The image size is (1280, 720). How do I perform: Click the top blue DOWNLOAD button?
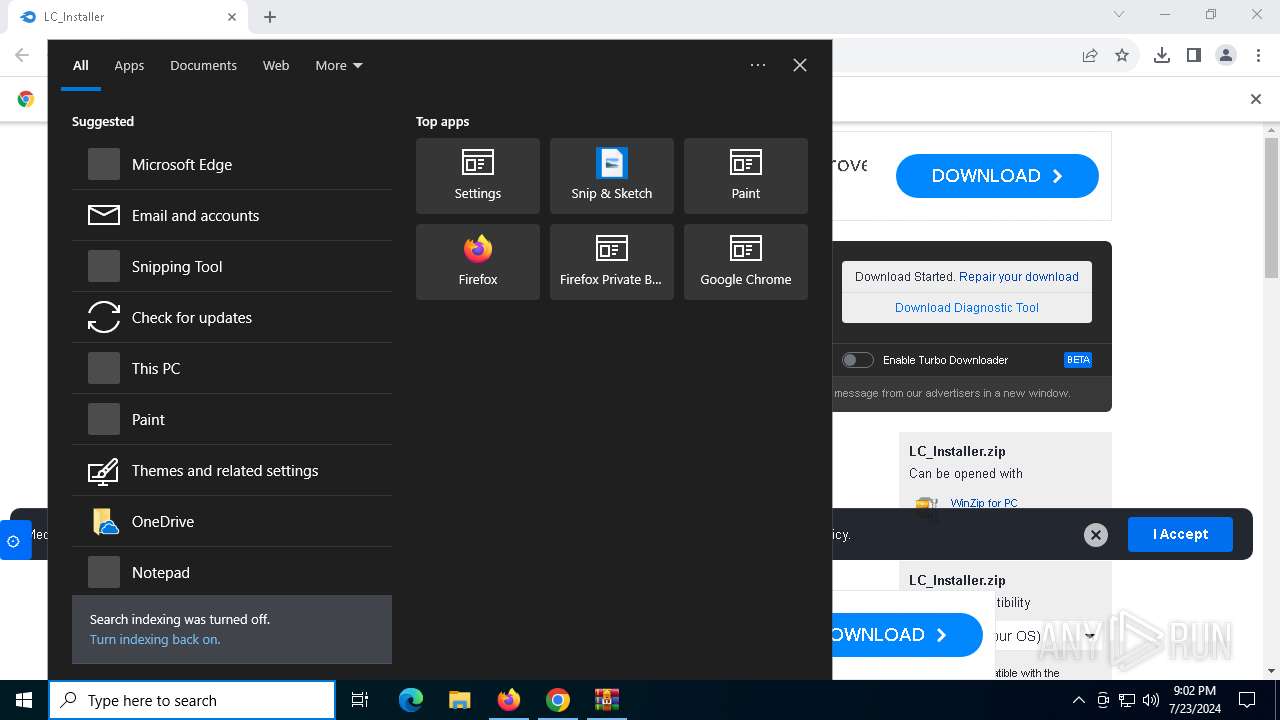point(997,176)
